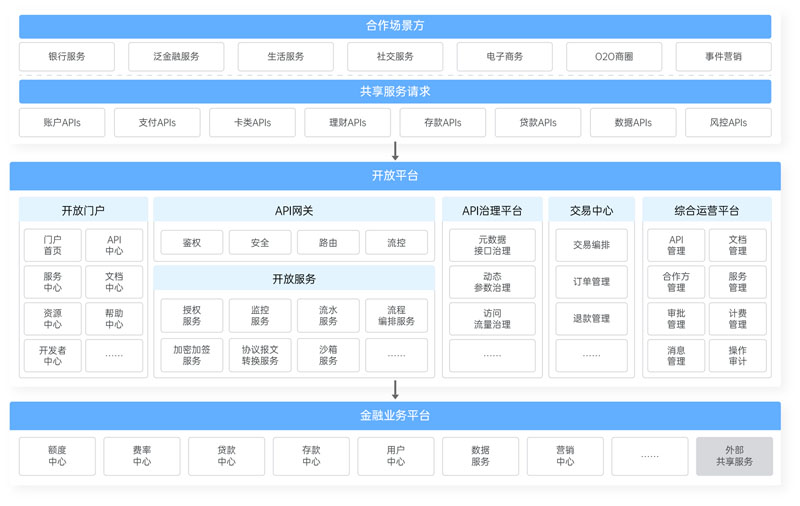800x506 pixels.
Task: Open the 沙箱服务 box
Action: click(328, 356)
